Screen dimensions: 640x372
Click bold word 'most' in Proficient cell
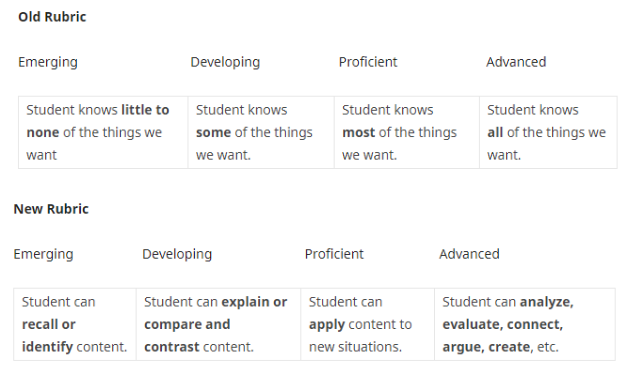(x=358, y=133)
